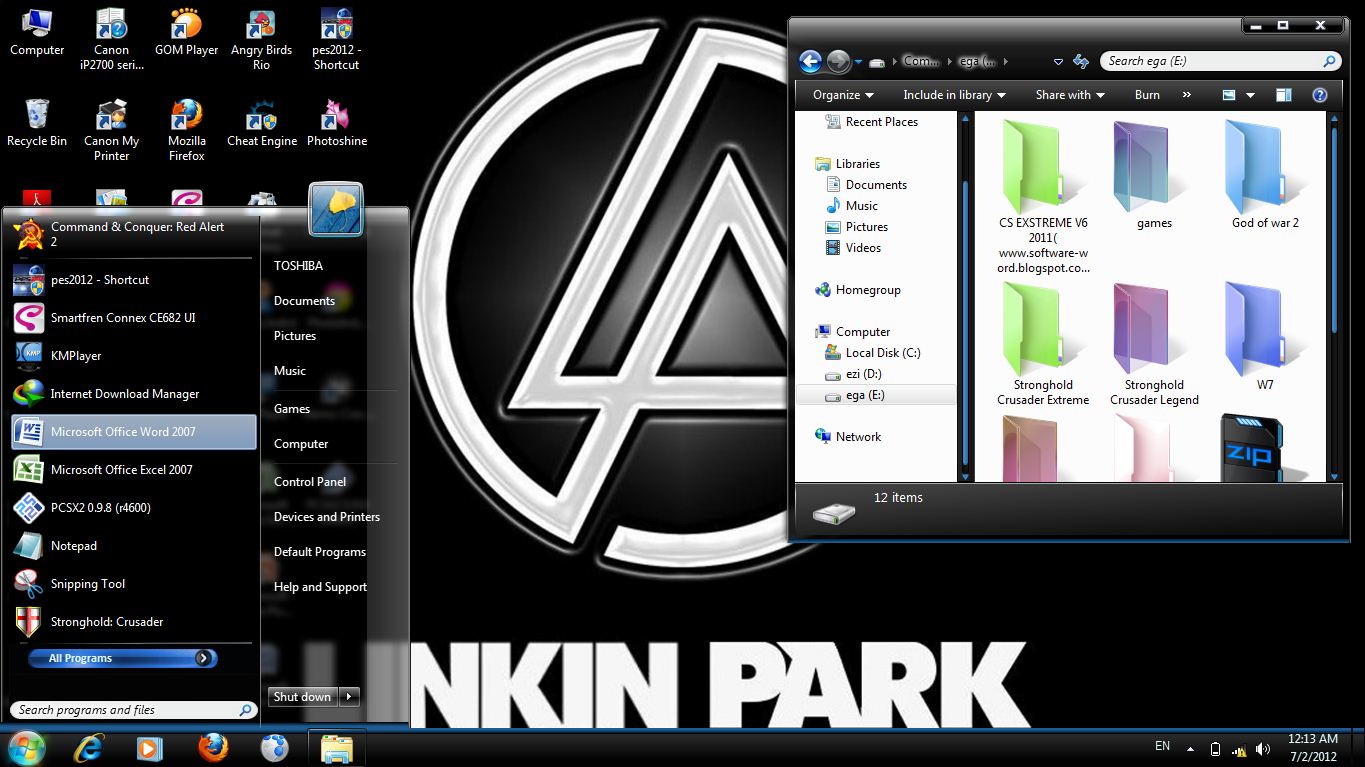Select ezi (D:) drive

(x=853, y=374)
